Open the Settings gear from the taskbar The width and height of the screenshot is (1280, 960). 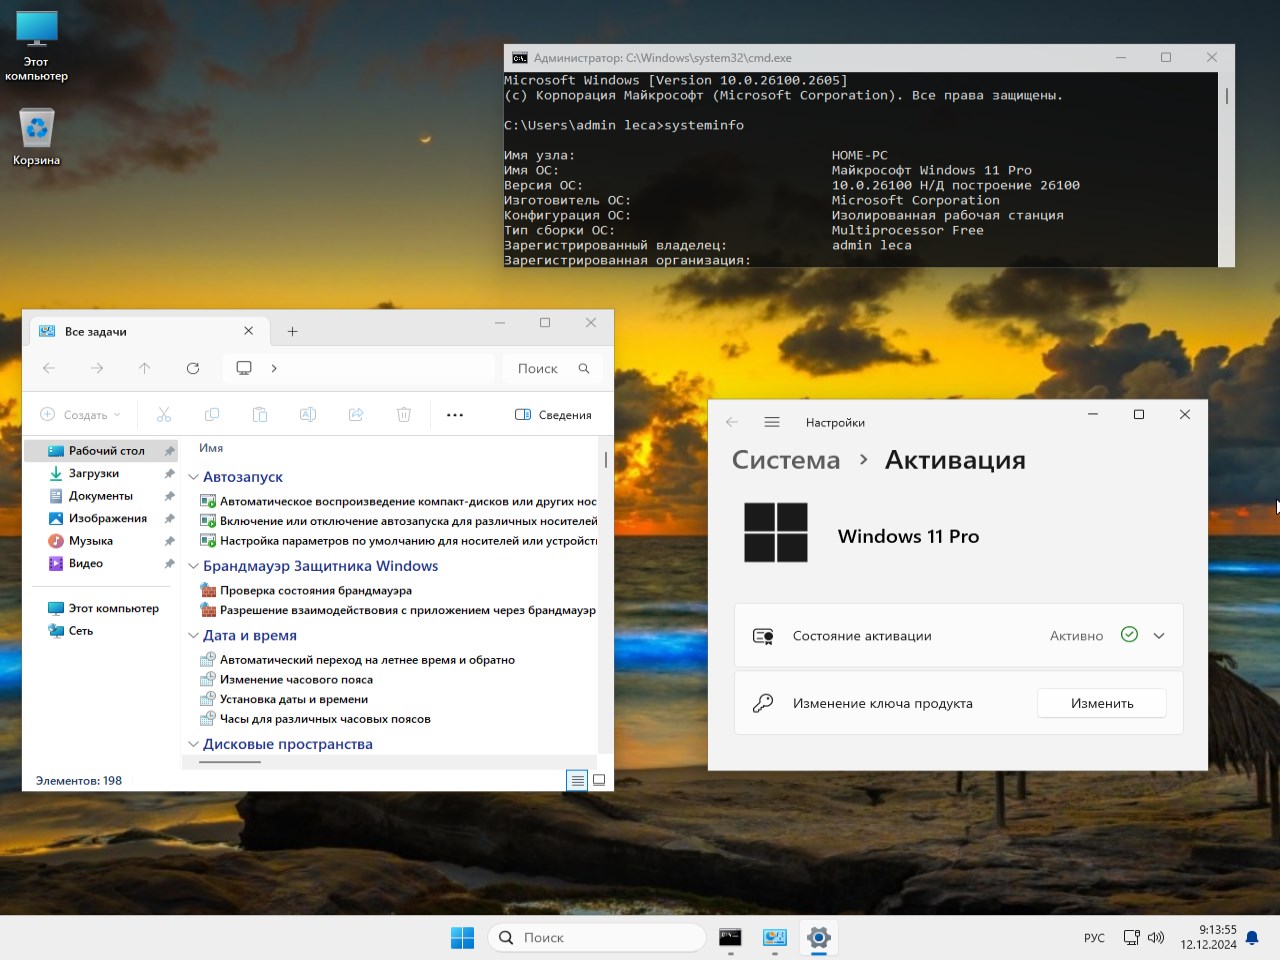click(x=818, y=938)
